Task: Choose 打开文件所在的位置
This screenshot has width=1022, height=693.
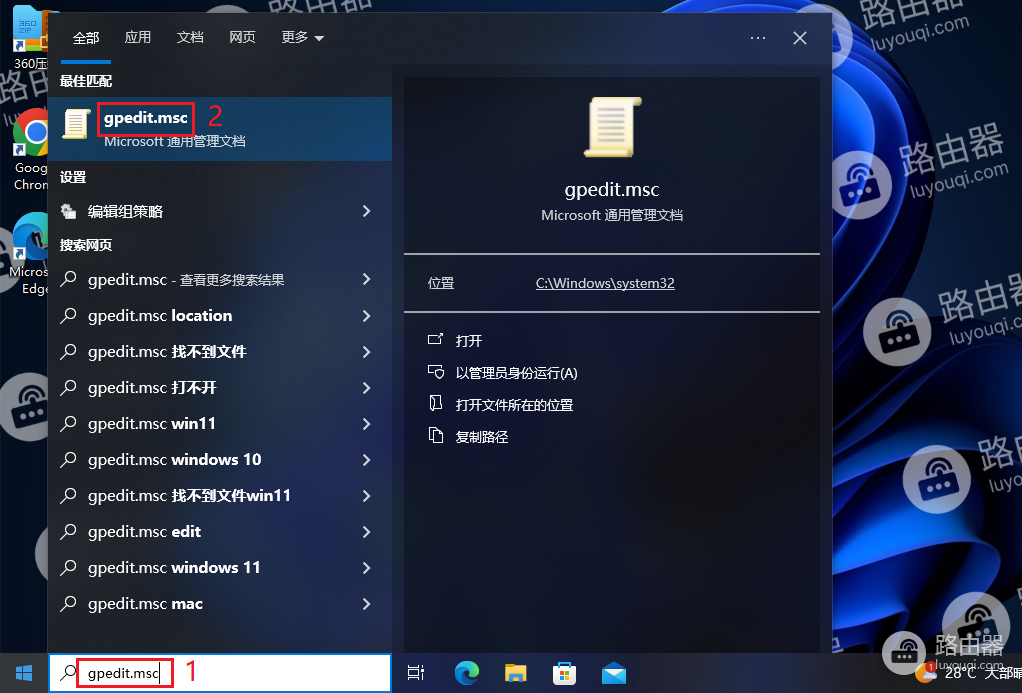Action: tap(514, 405)
